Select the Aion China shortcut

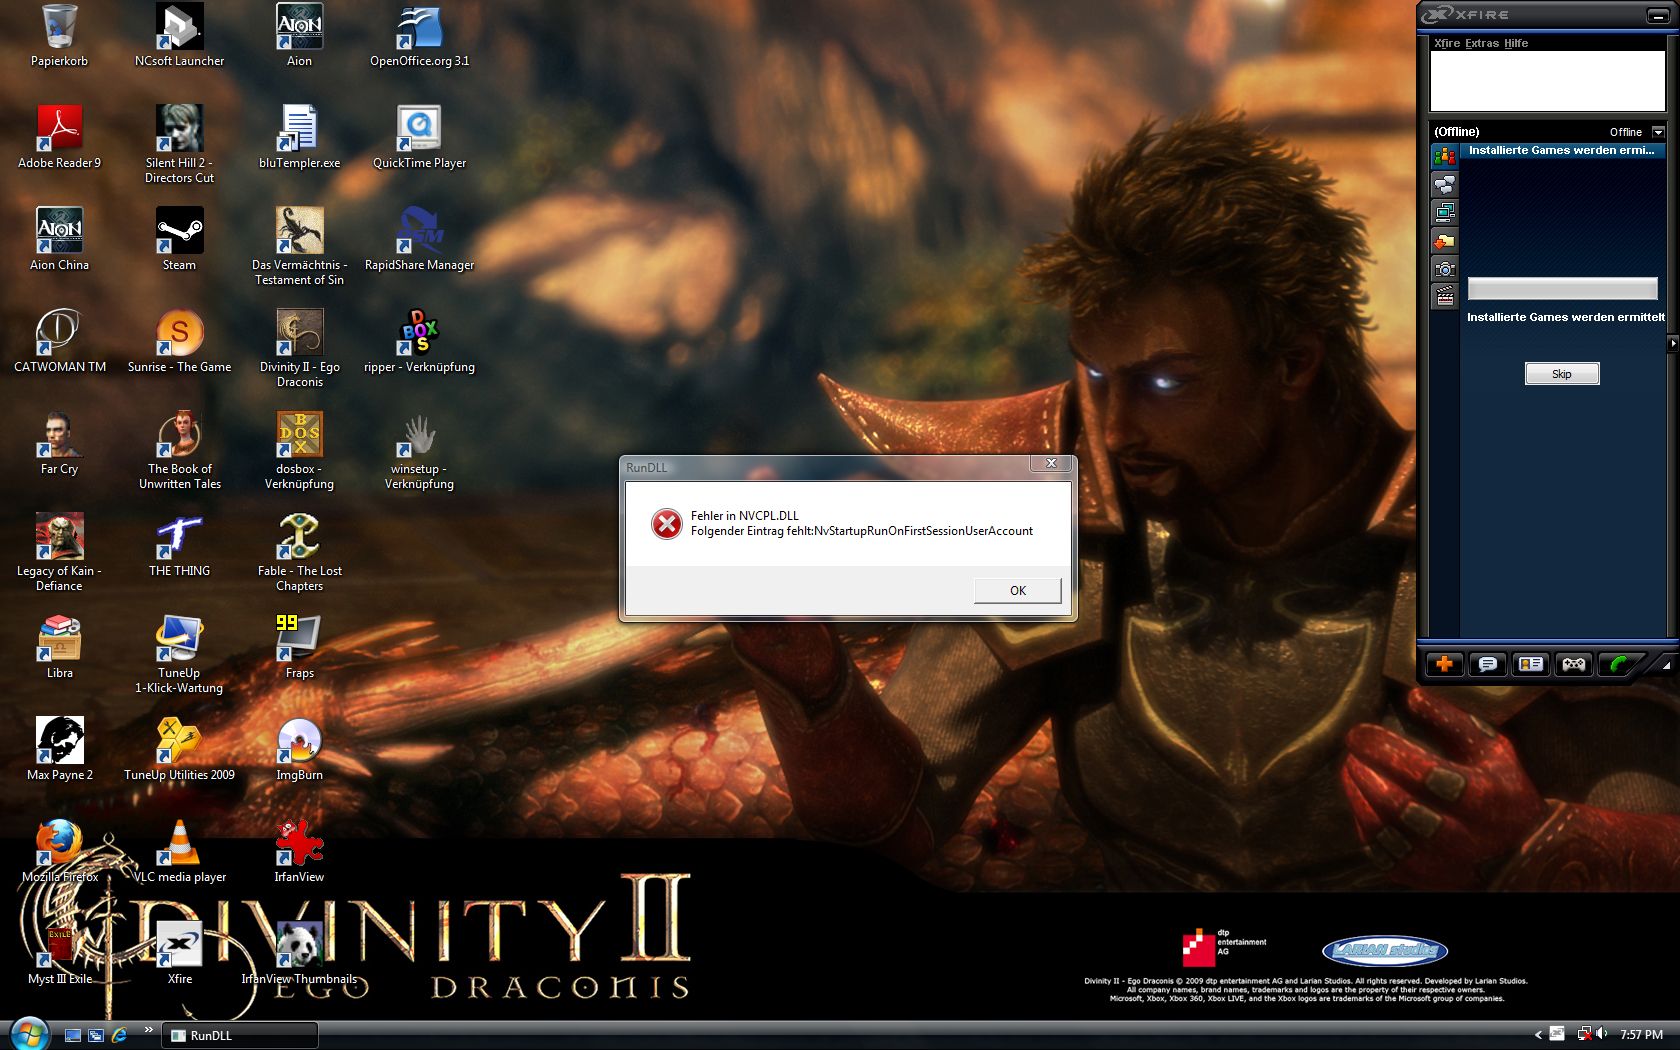59,240
